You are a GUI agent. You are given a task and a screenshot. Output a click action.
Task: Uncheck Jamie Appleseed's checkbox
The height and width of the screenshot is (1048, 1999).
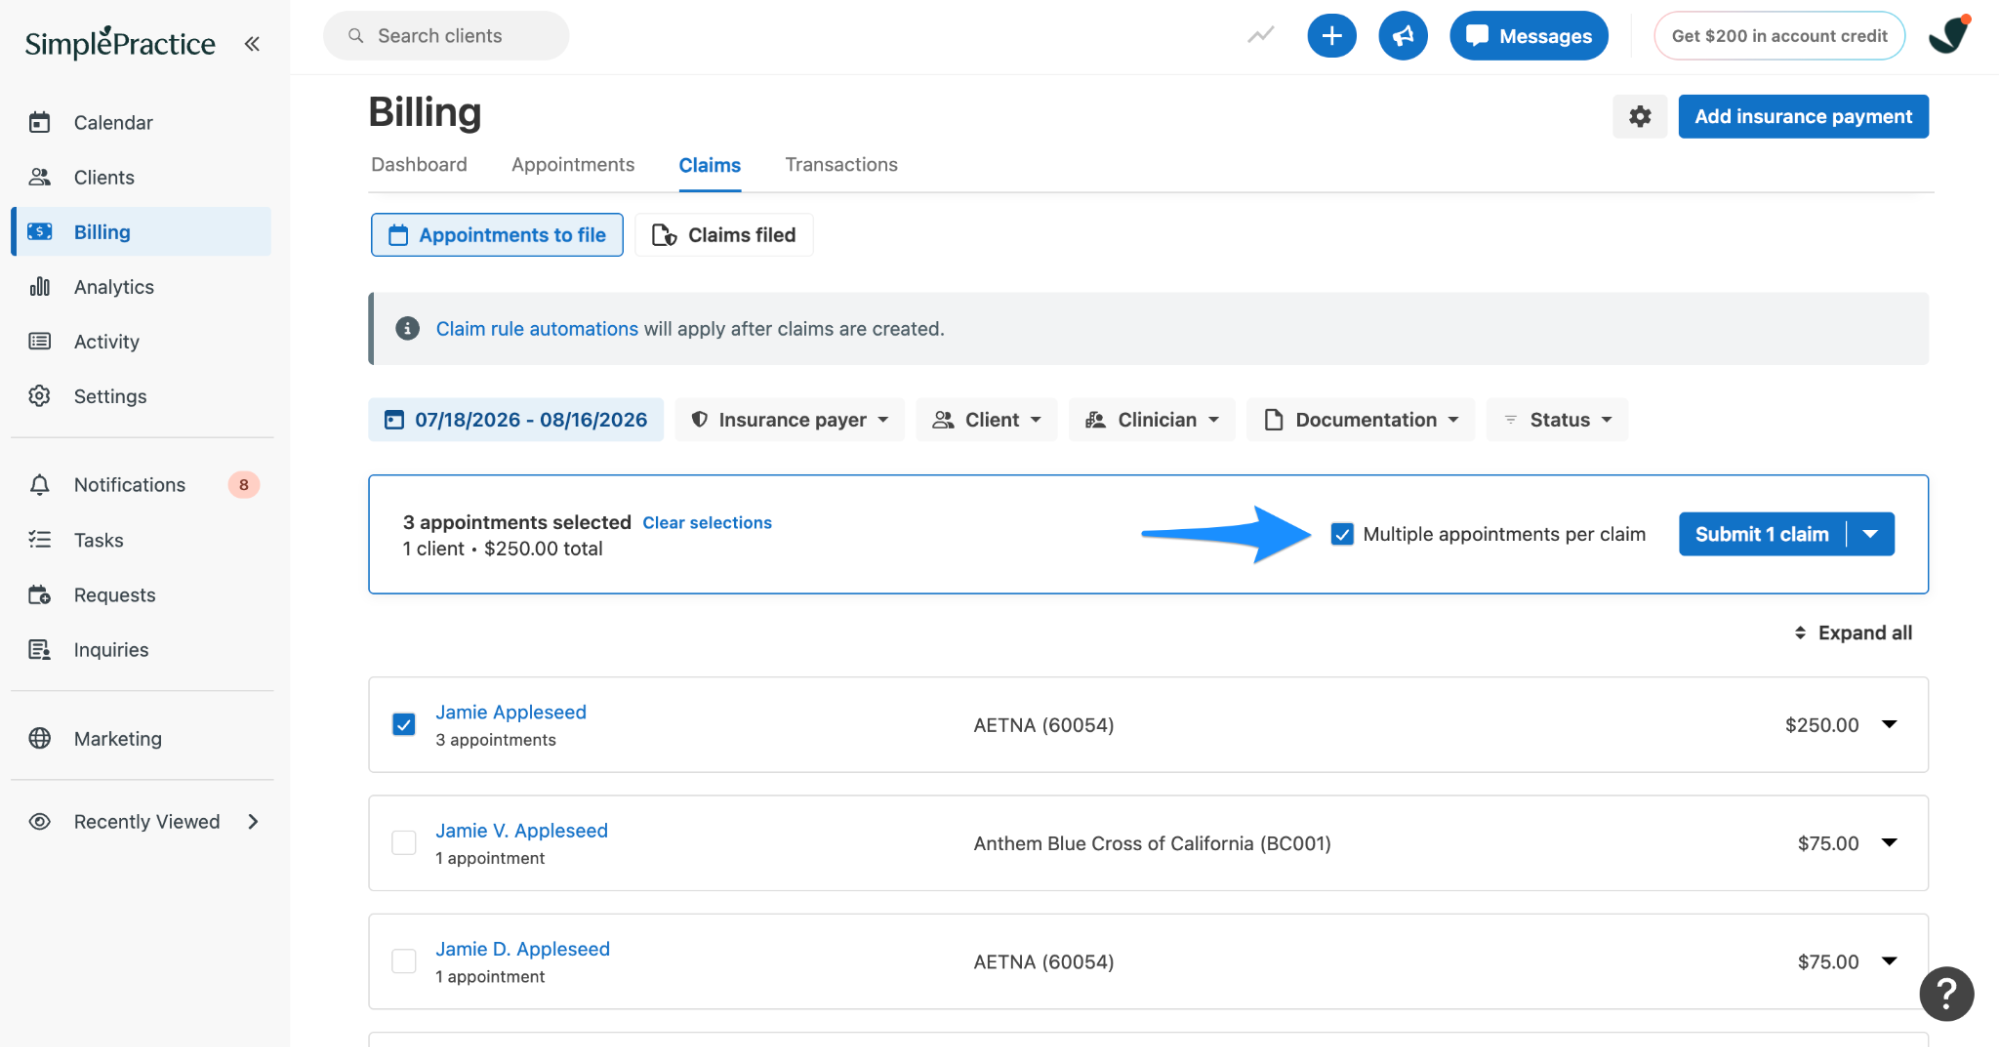[404, 724]
